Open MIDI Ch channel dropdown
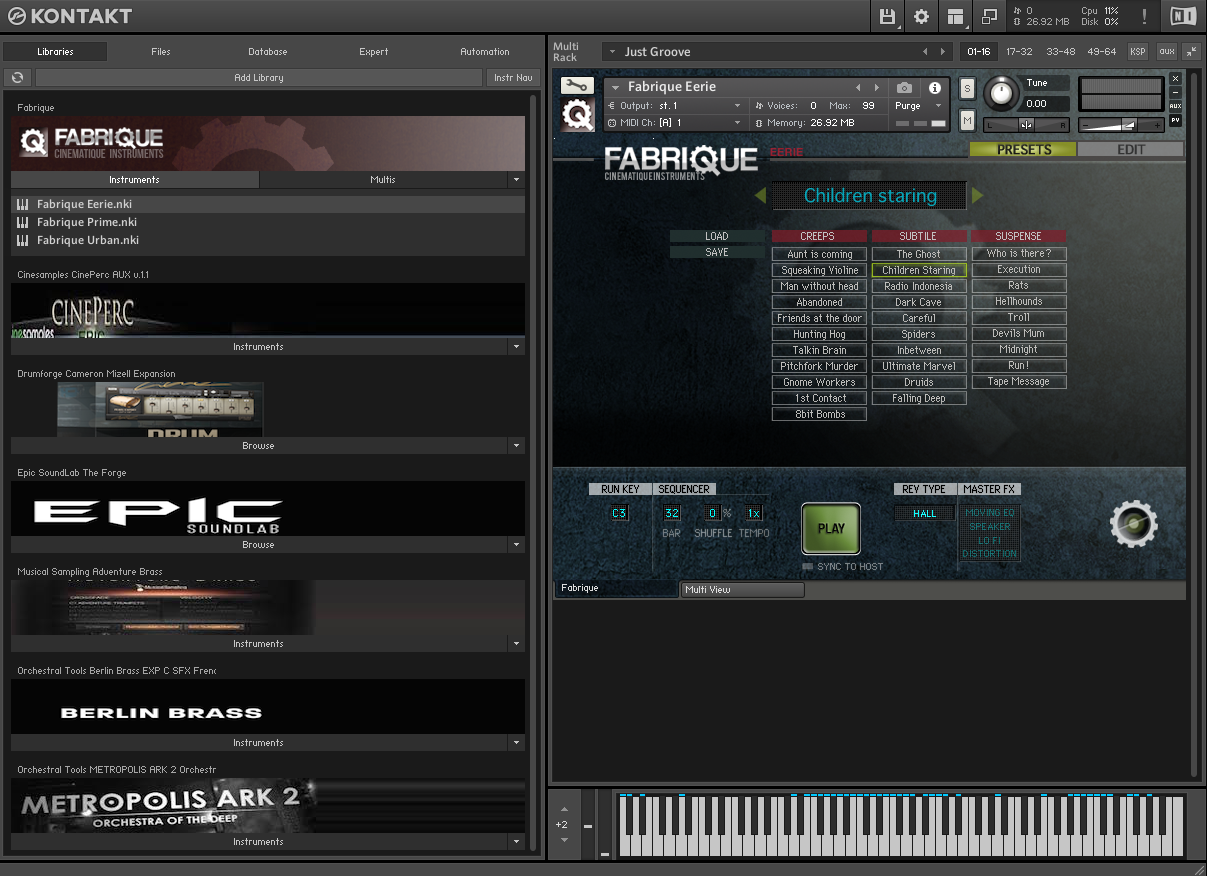The image size is (1207, 876). (x=675, y=123)
